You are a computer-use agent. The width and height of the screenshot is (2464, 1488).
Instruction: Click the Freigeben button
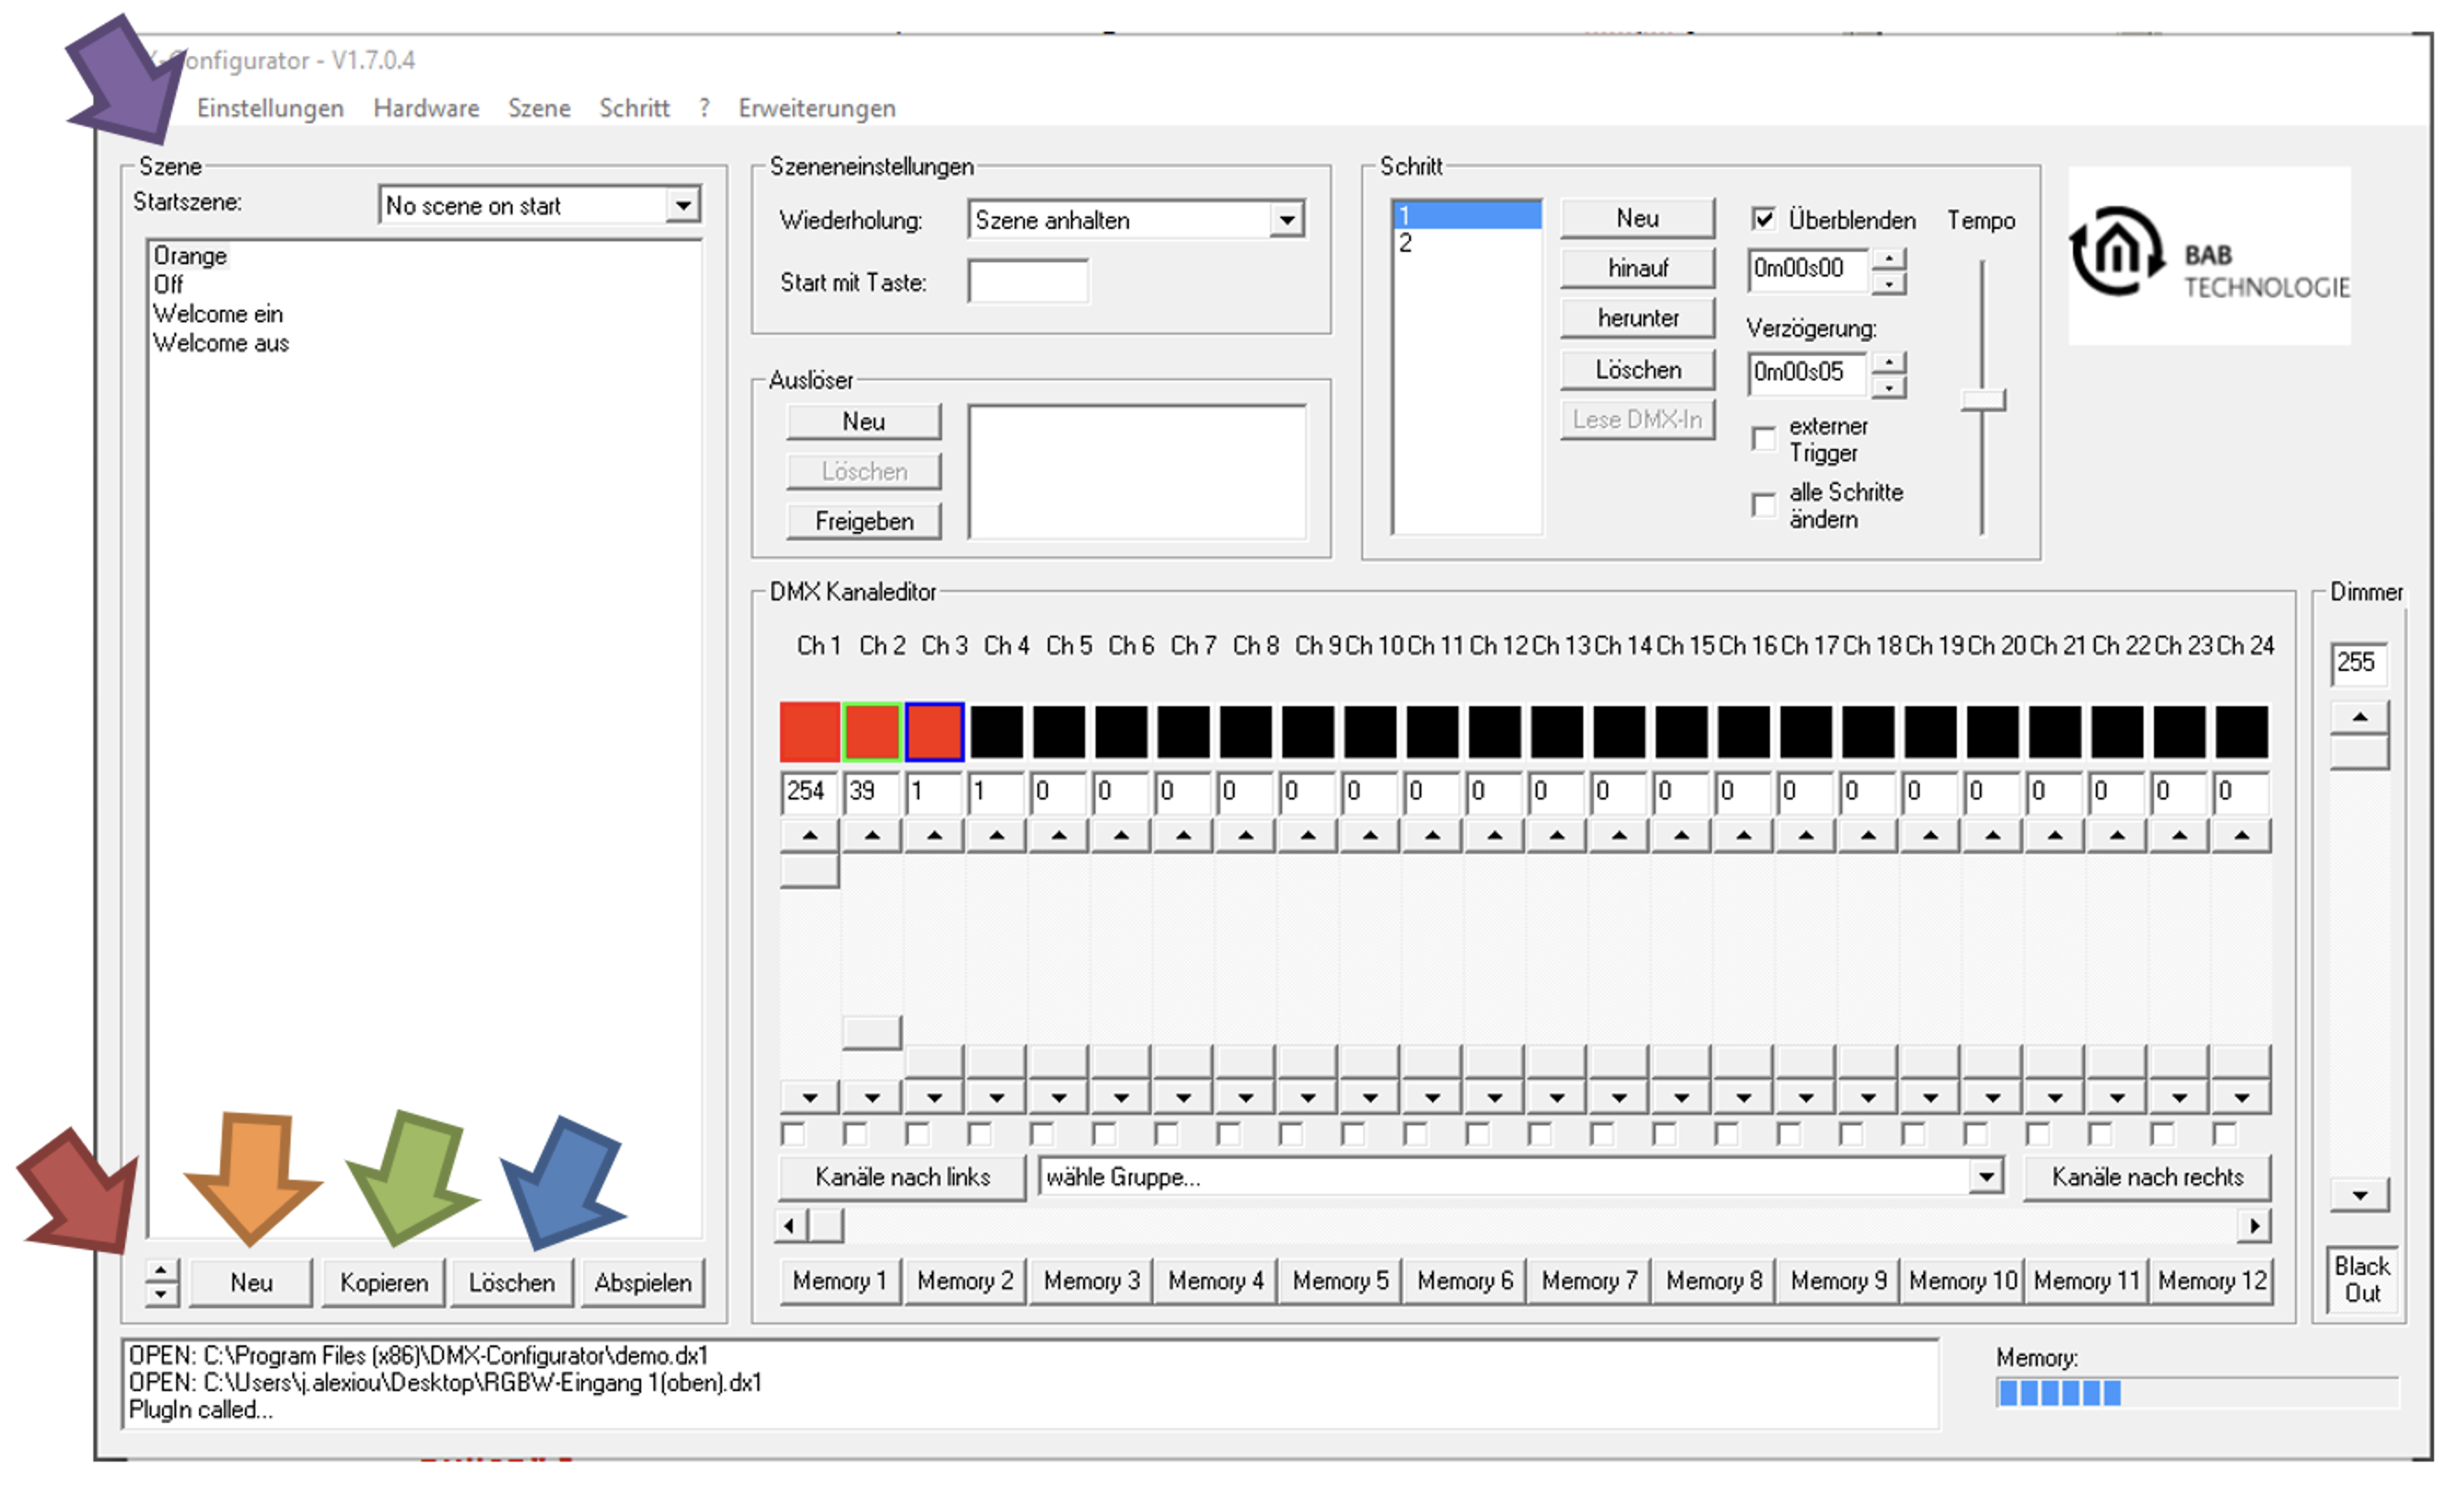click(864, 521)
